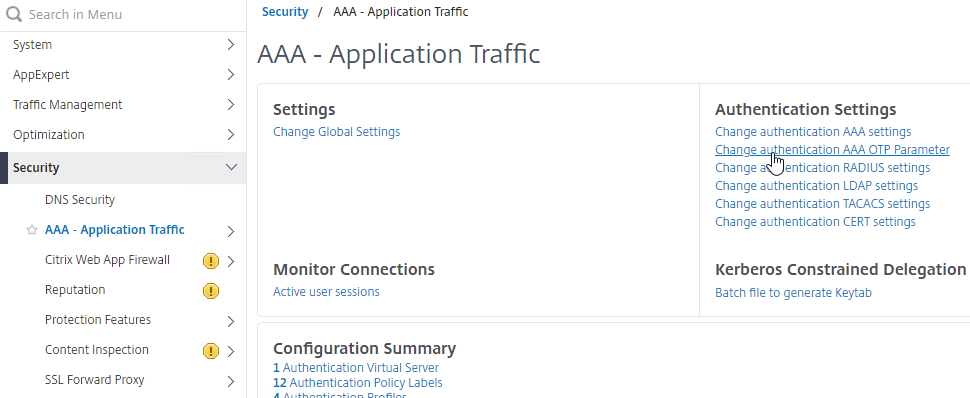View Active user sessions link
This screenshot has height=398, width=970.
[327, 292]
